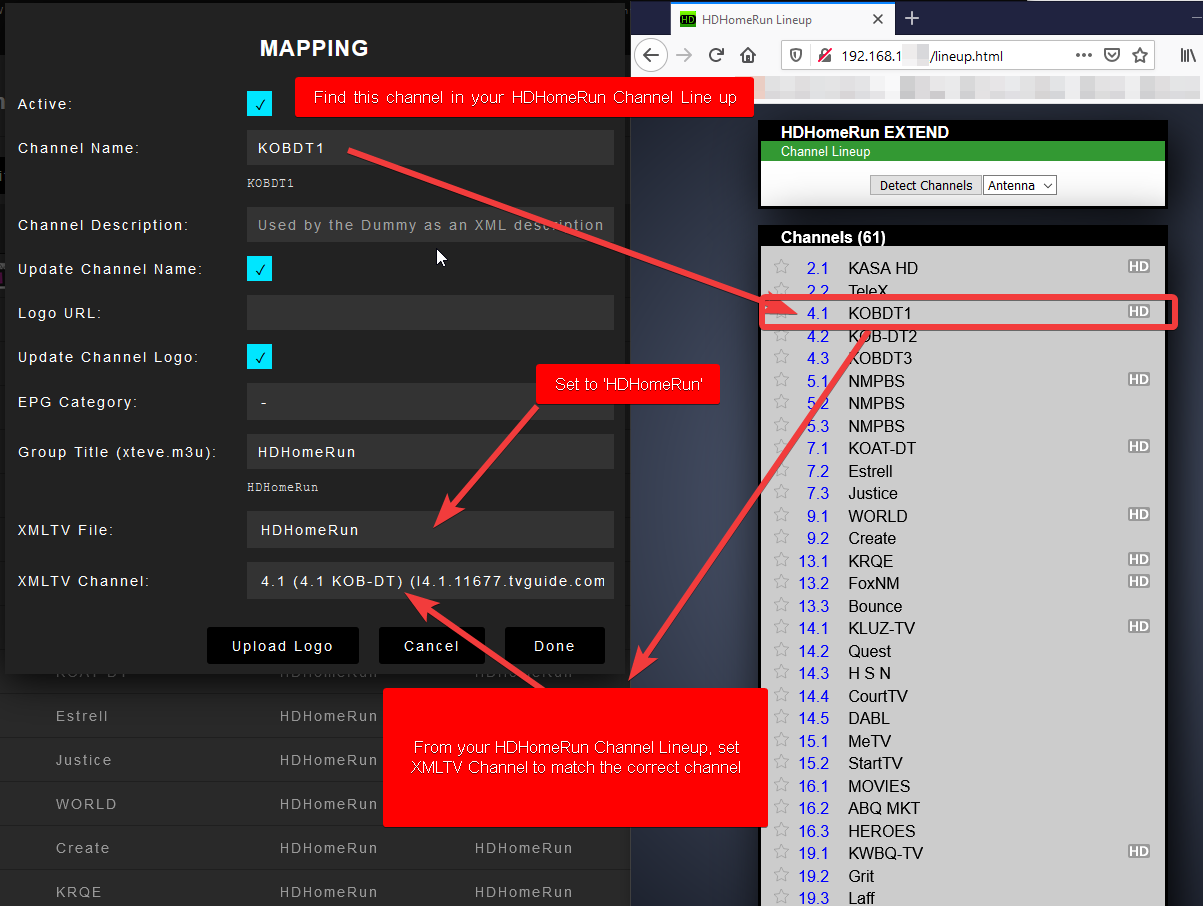
Task: Favorite channel 15.1 MeTV star
Action: click(x=782, y=740)
